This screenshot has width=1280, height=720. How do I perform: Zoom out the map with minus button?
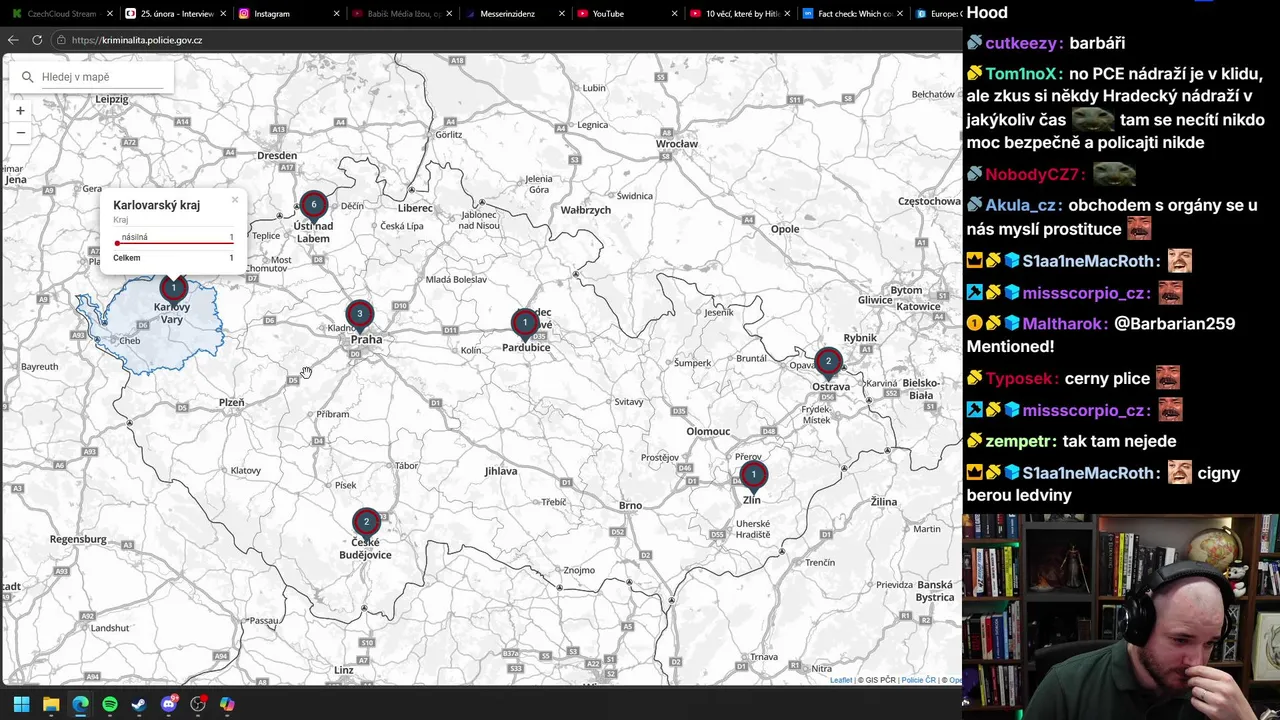20,132
